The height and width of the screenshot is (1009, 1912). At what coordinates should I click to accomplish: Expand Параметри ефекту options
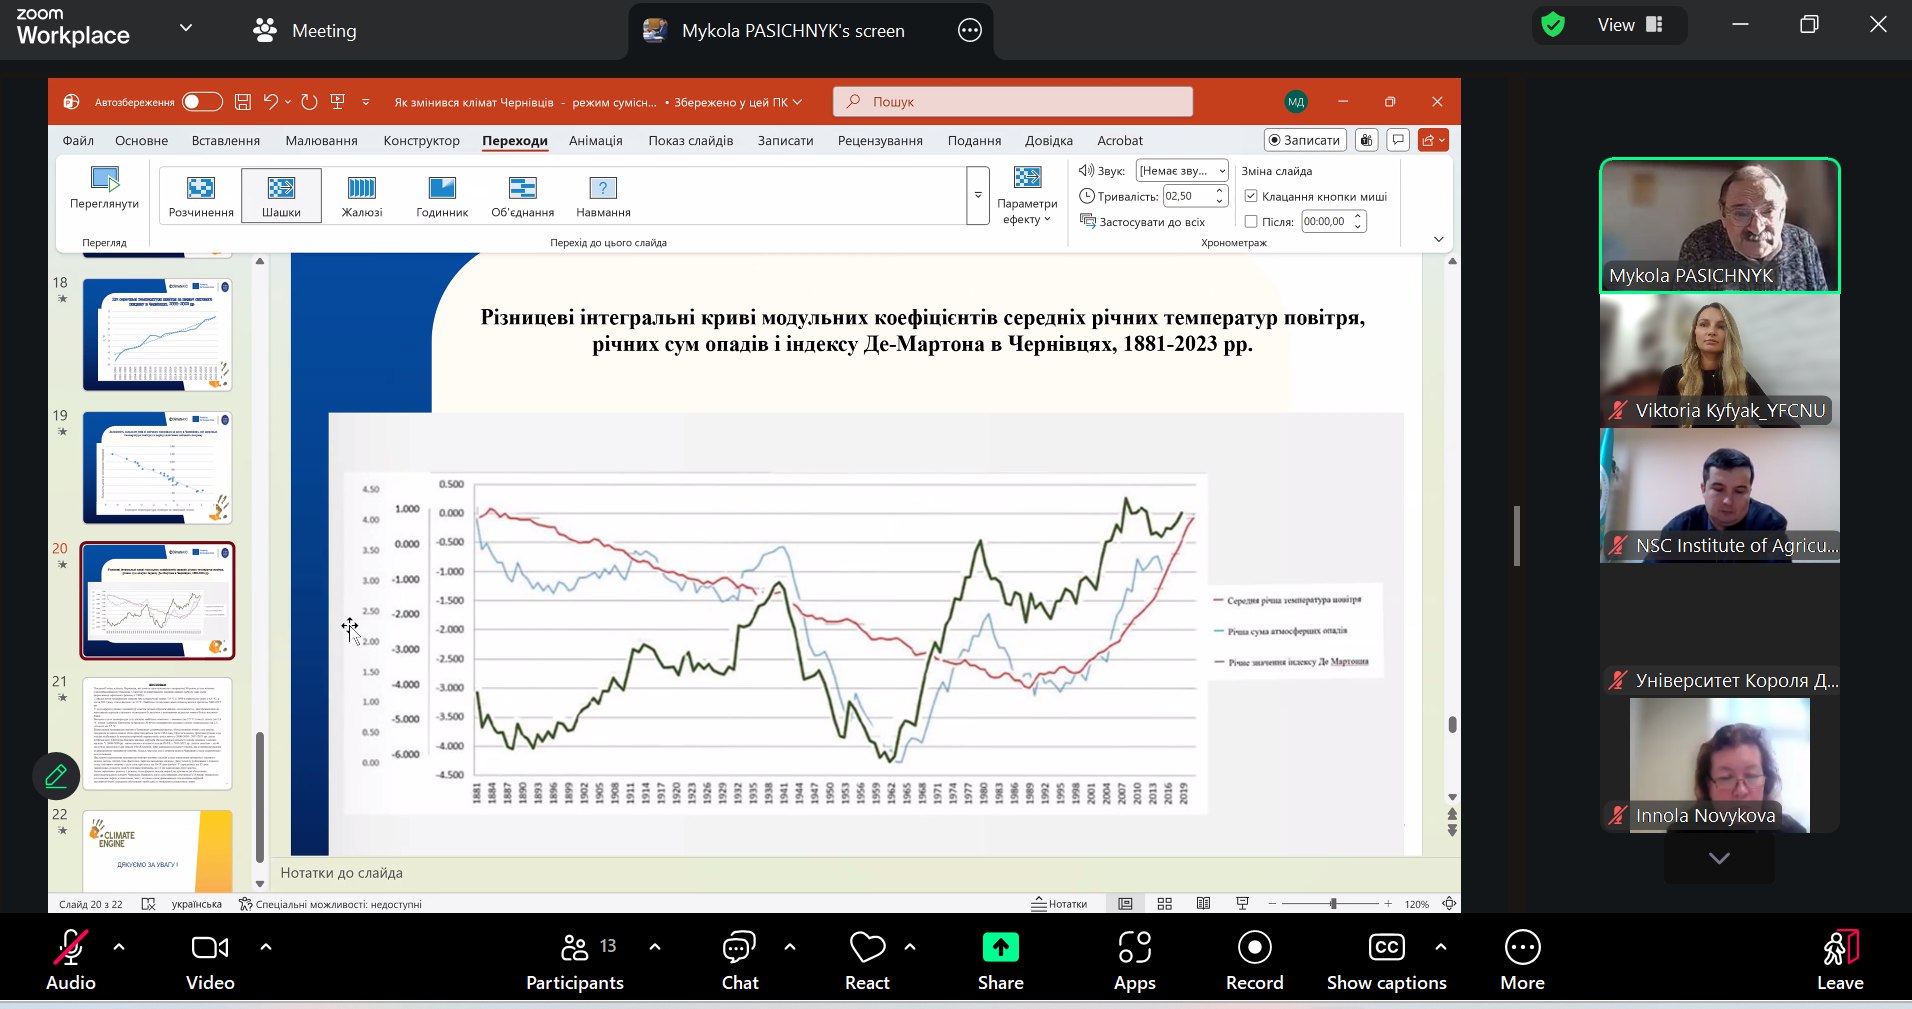pos(1027,196)
